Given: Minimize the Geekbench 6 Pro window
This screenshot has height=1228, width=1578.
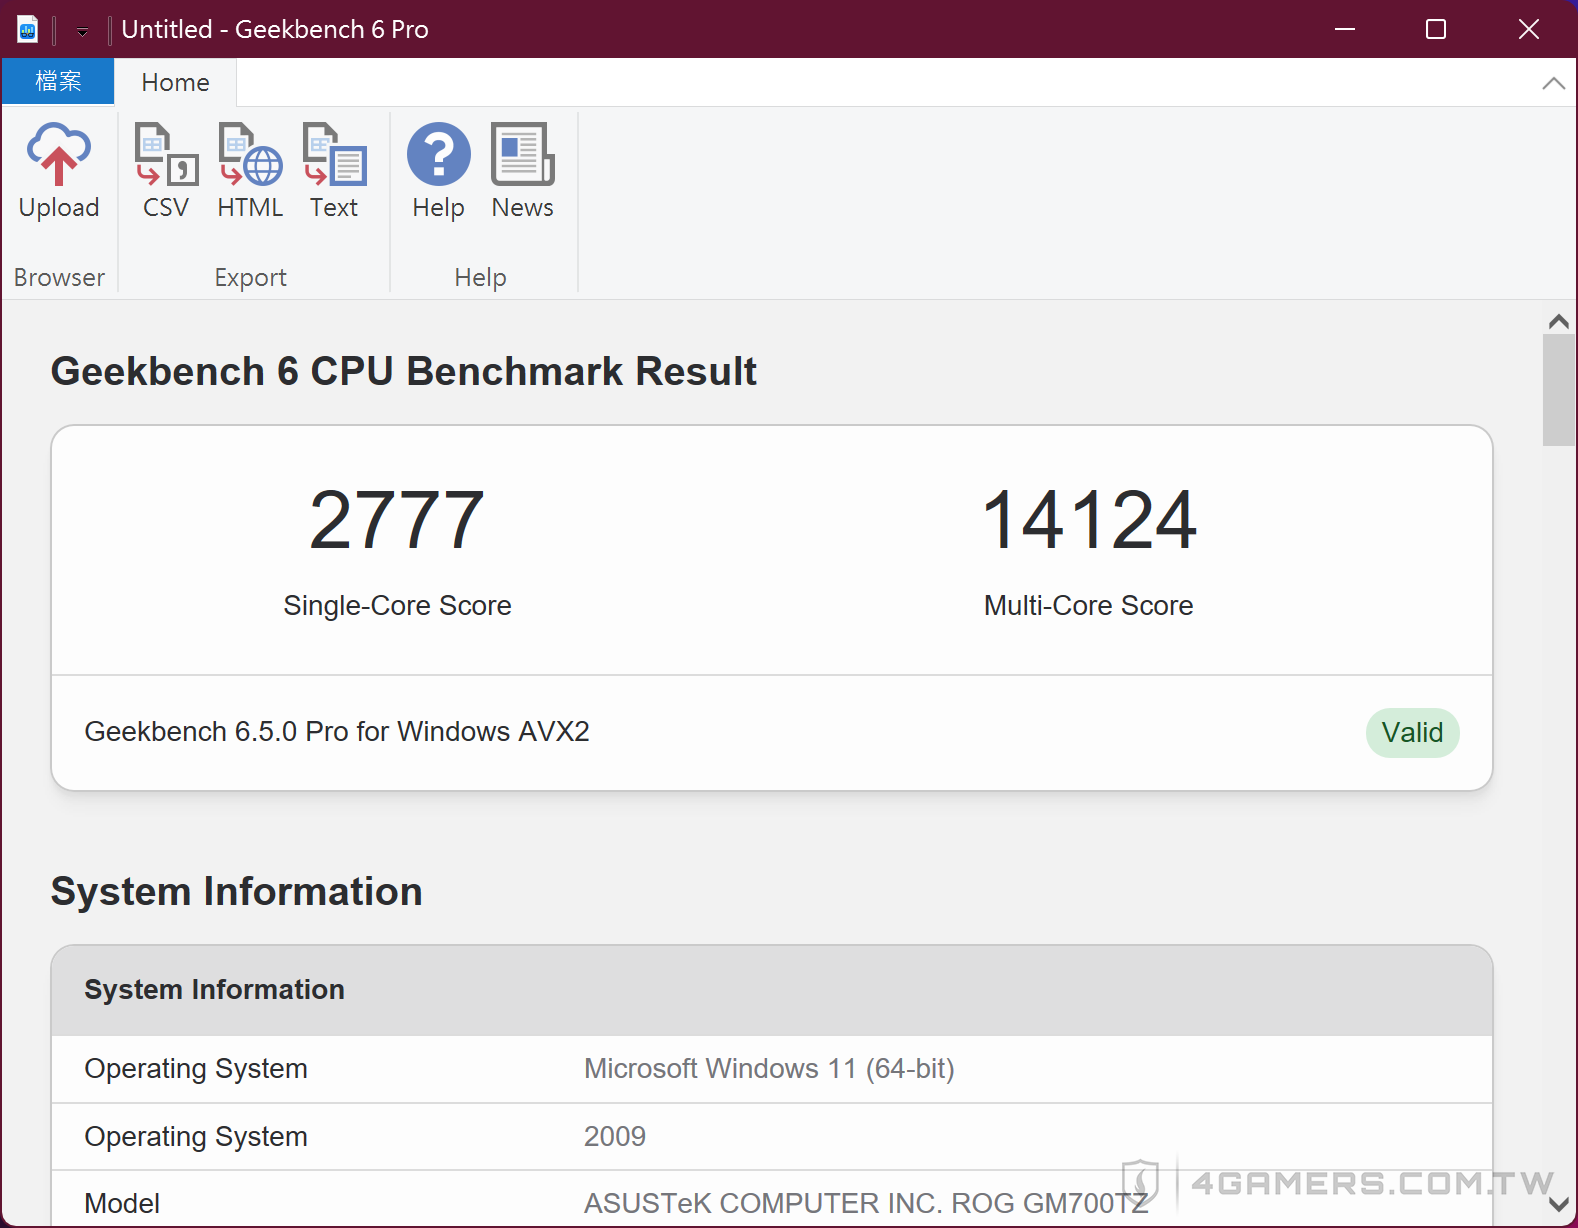Looking at the screenshot, I should coord(1345,29).
